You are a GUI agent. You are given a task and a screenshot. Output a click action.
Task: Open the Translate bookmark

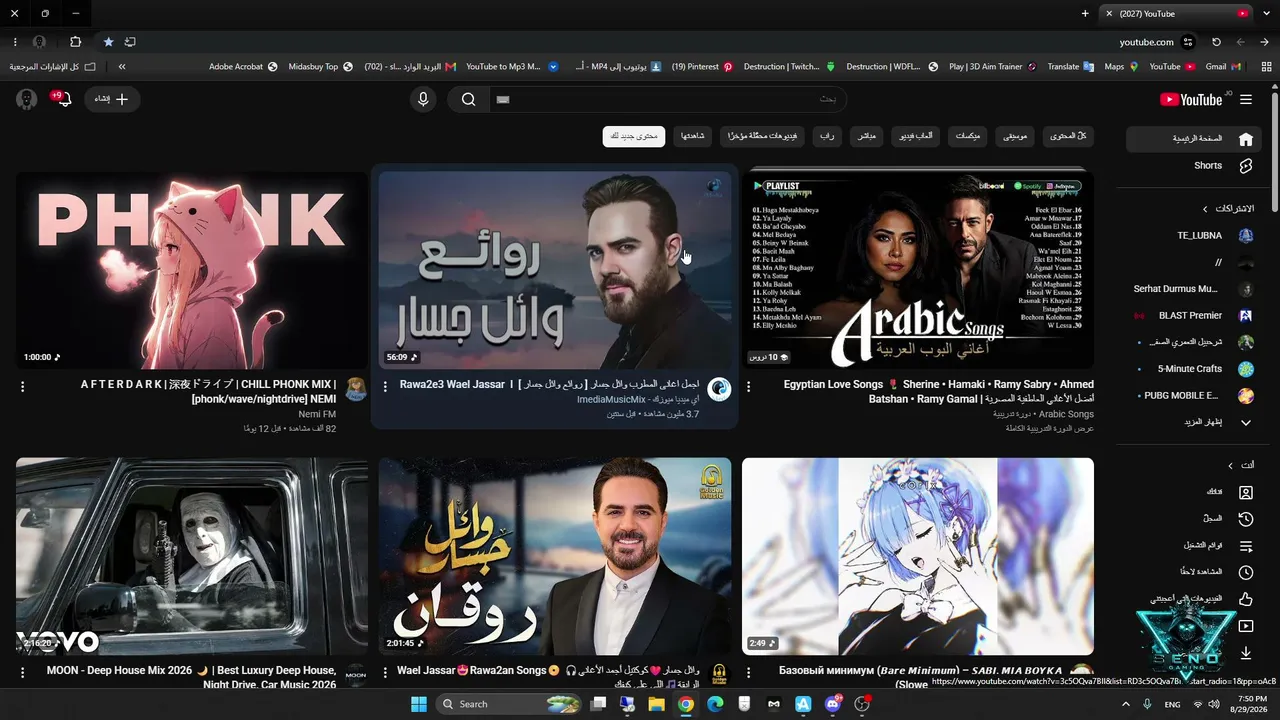coord(1070,67)
